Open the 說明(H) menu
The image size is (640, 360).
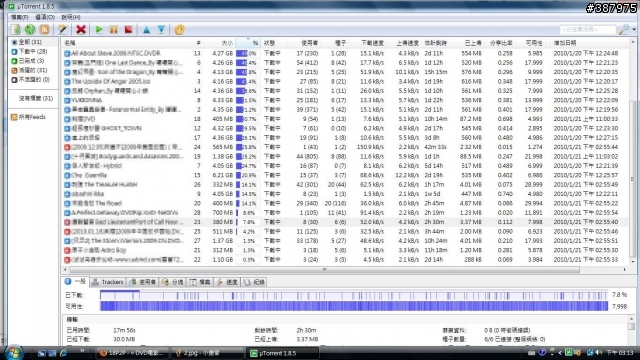[71, 17]
